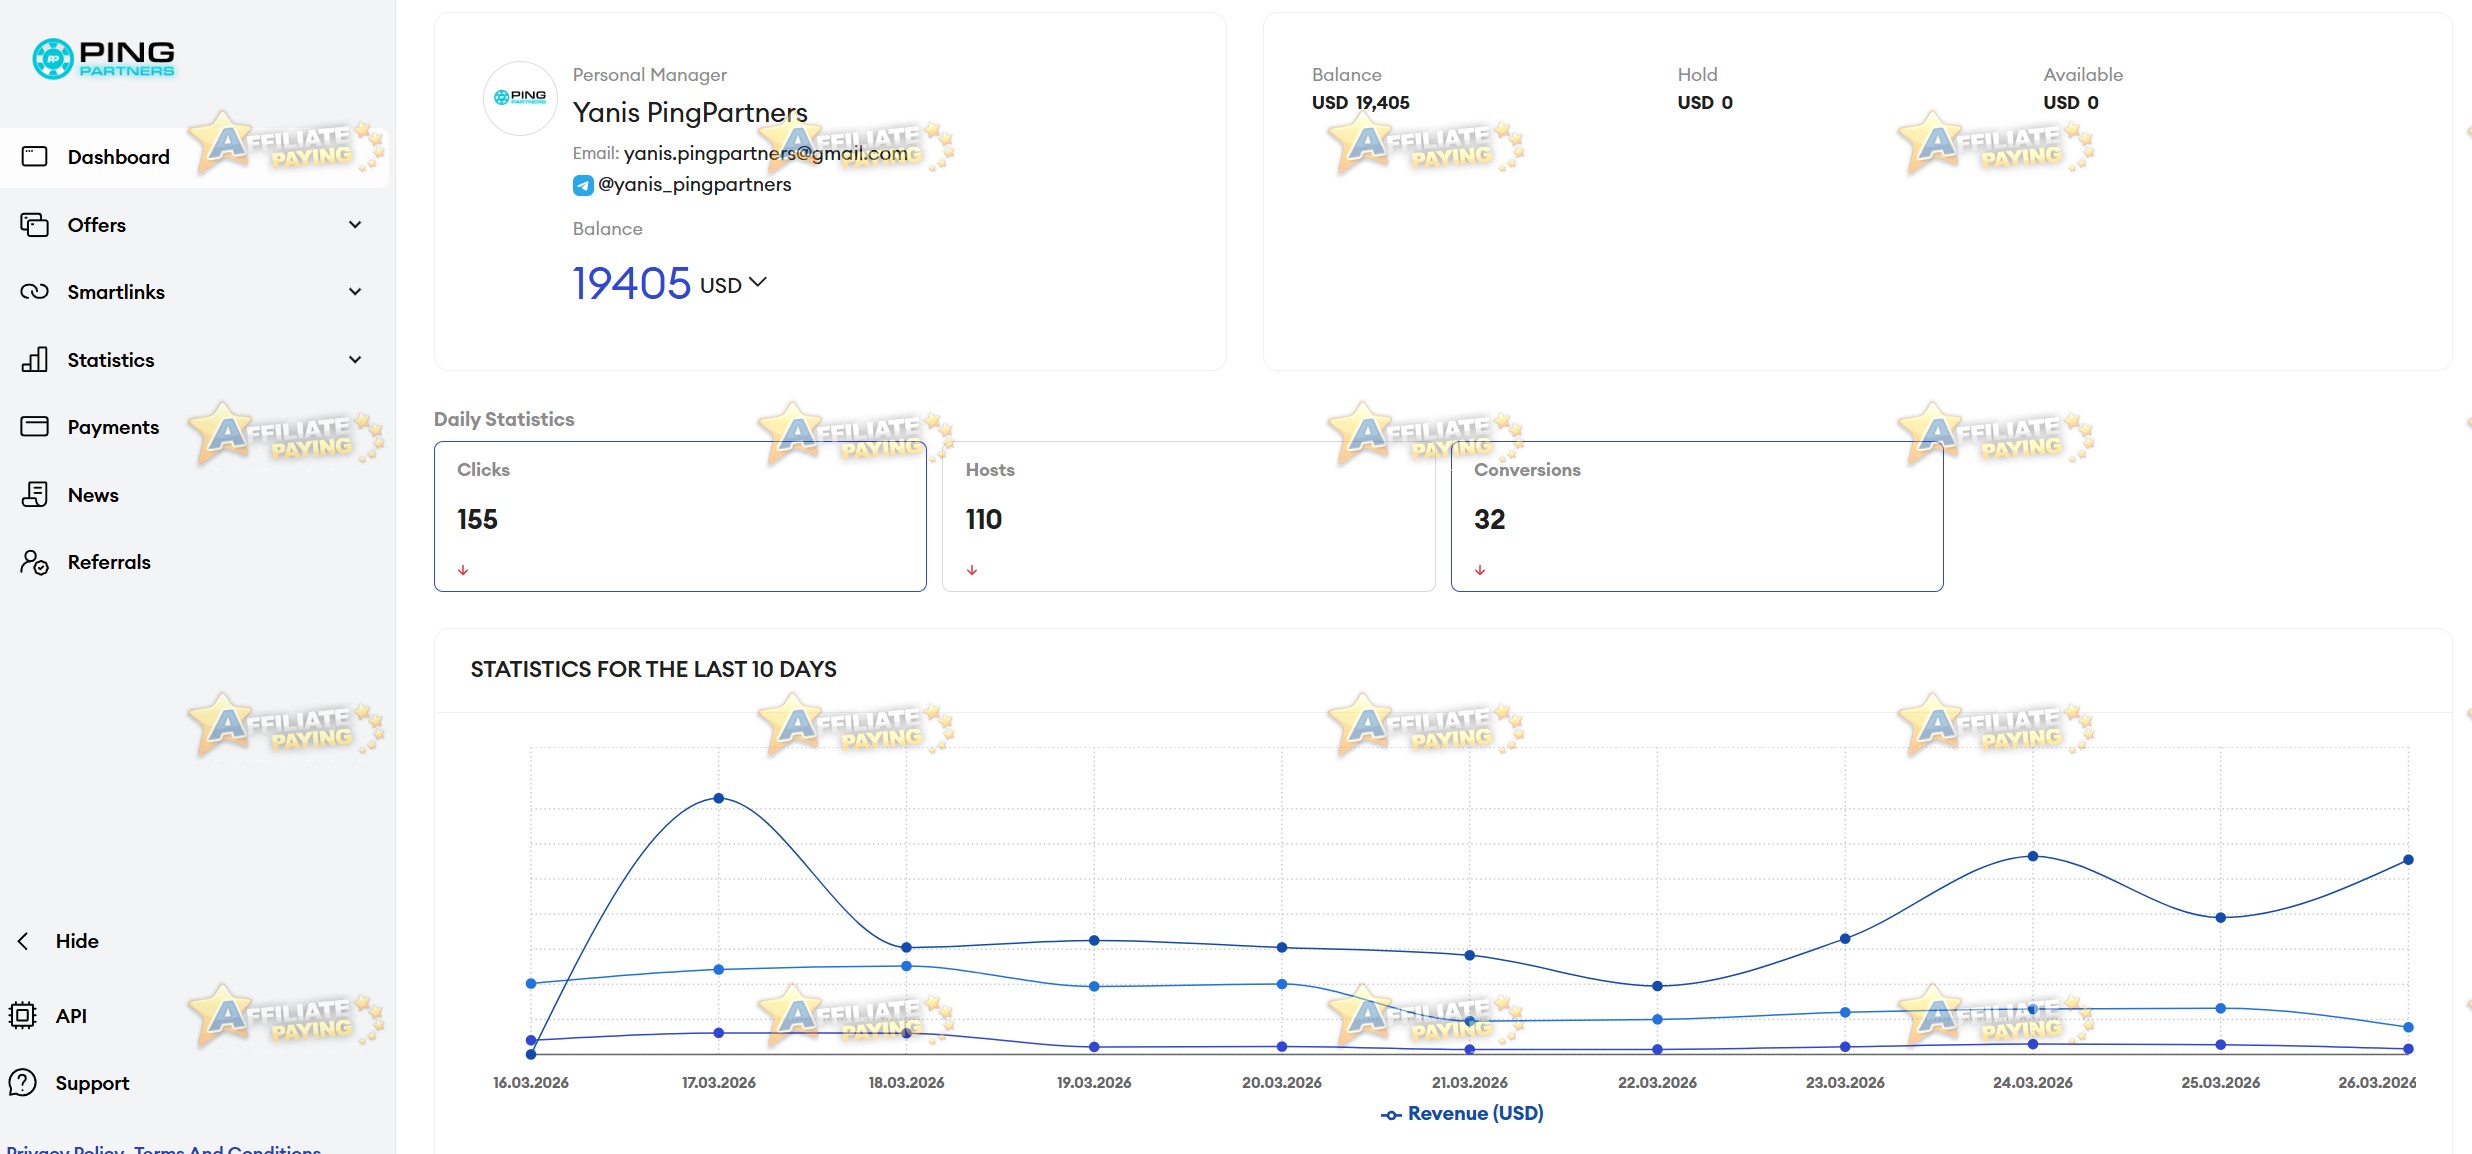
Task: Click the Support question mark icon
Action: point(22,1082)
